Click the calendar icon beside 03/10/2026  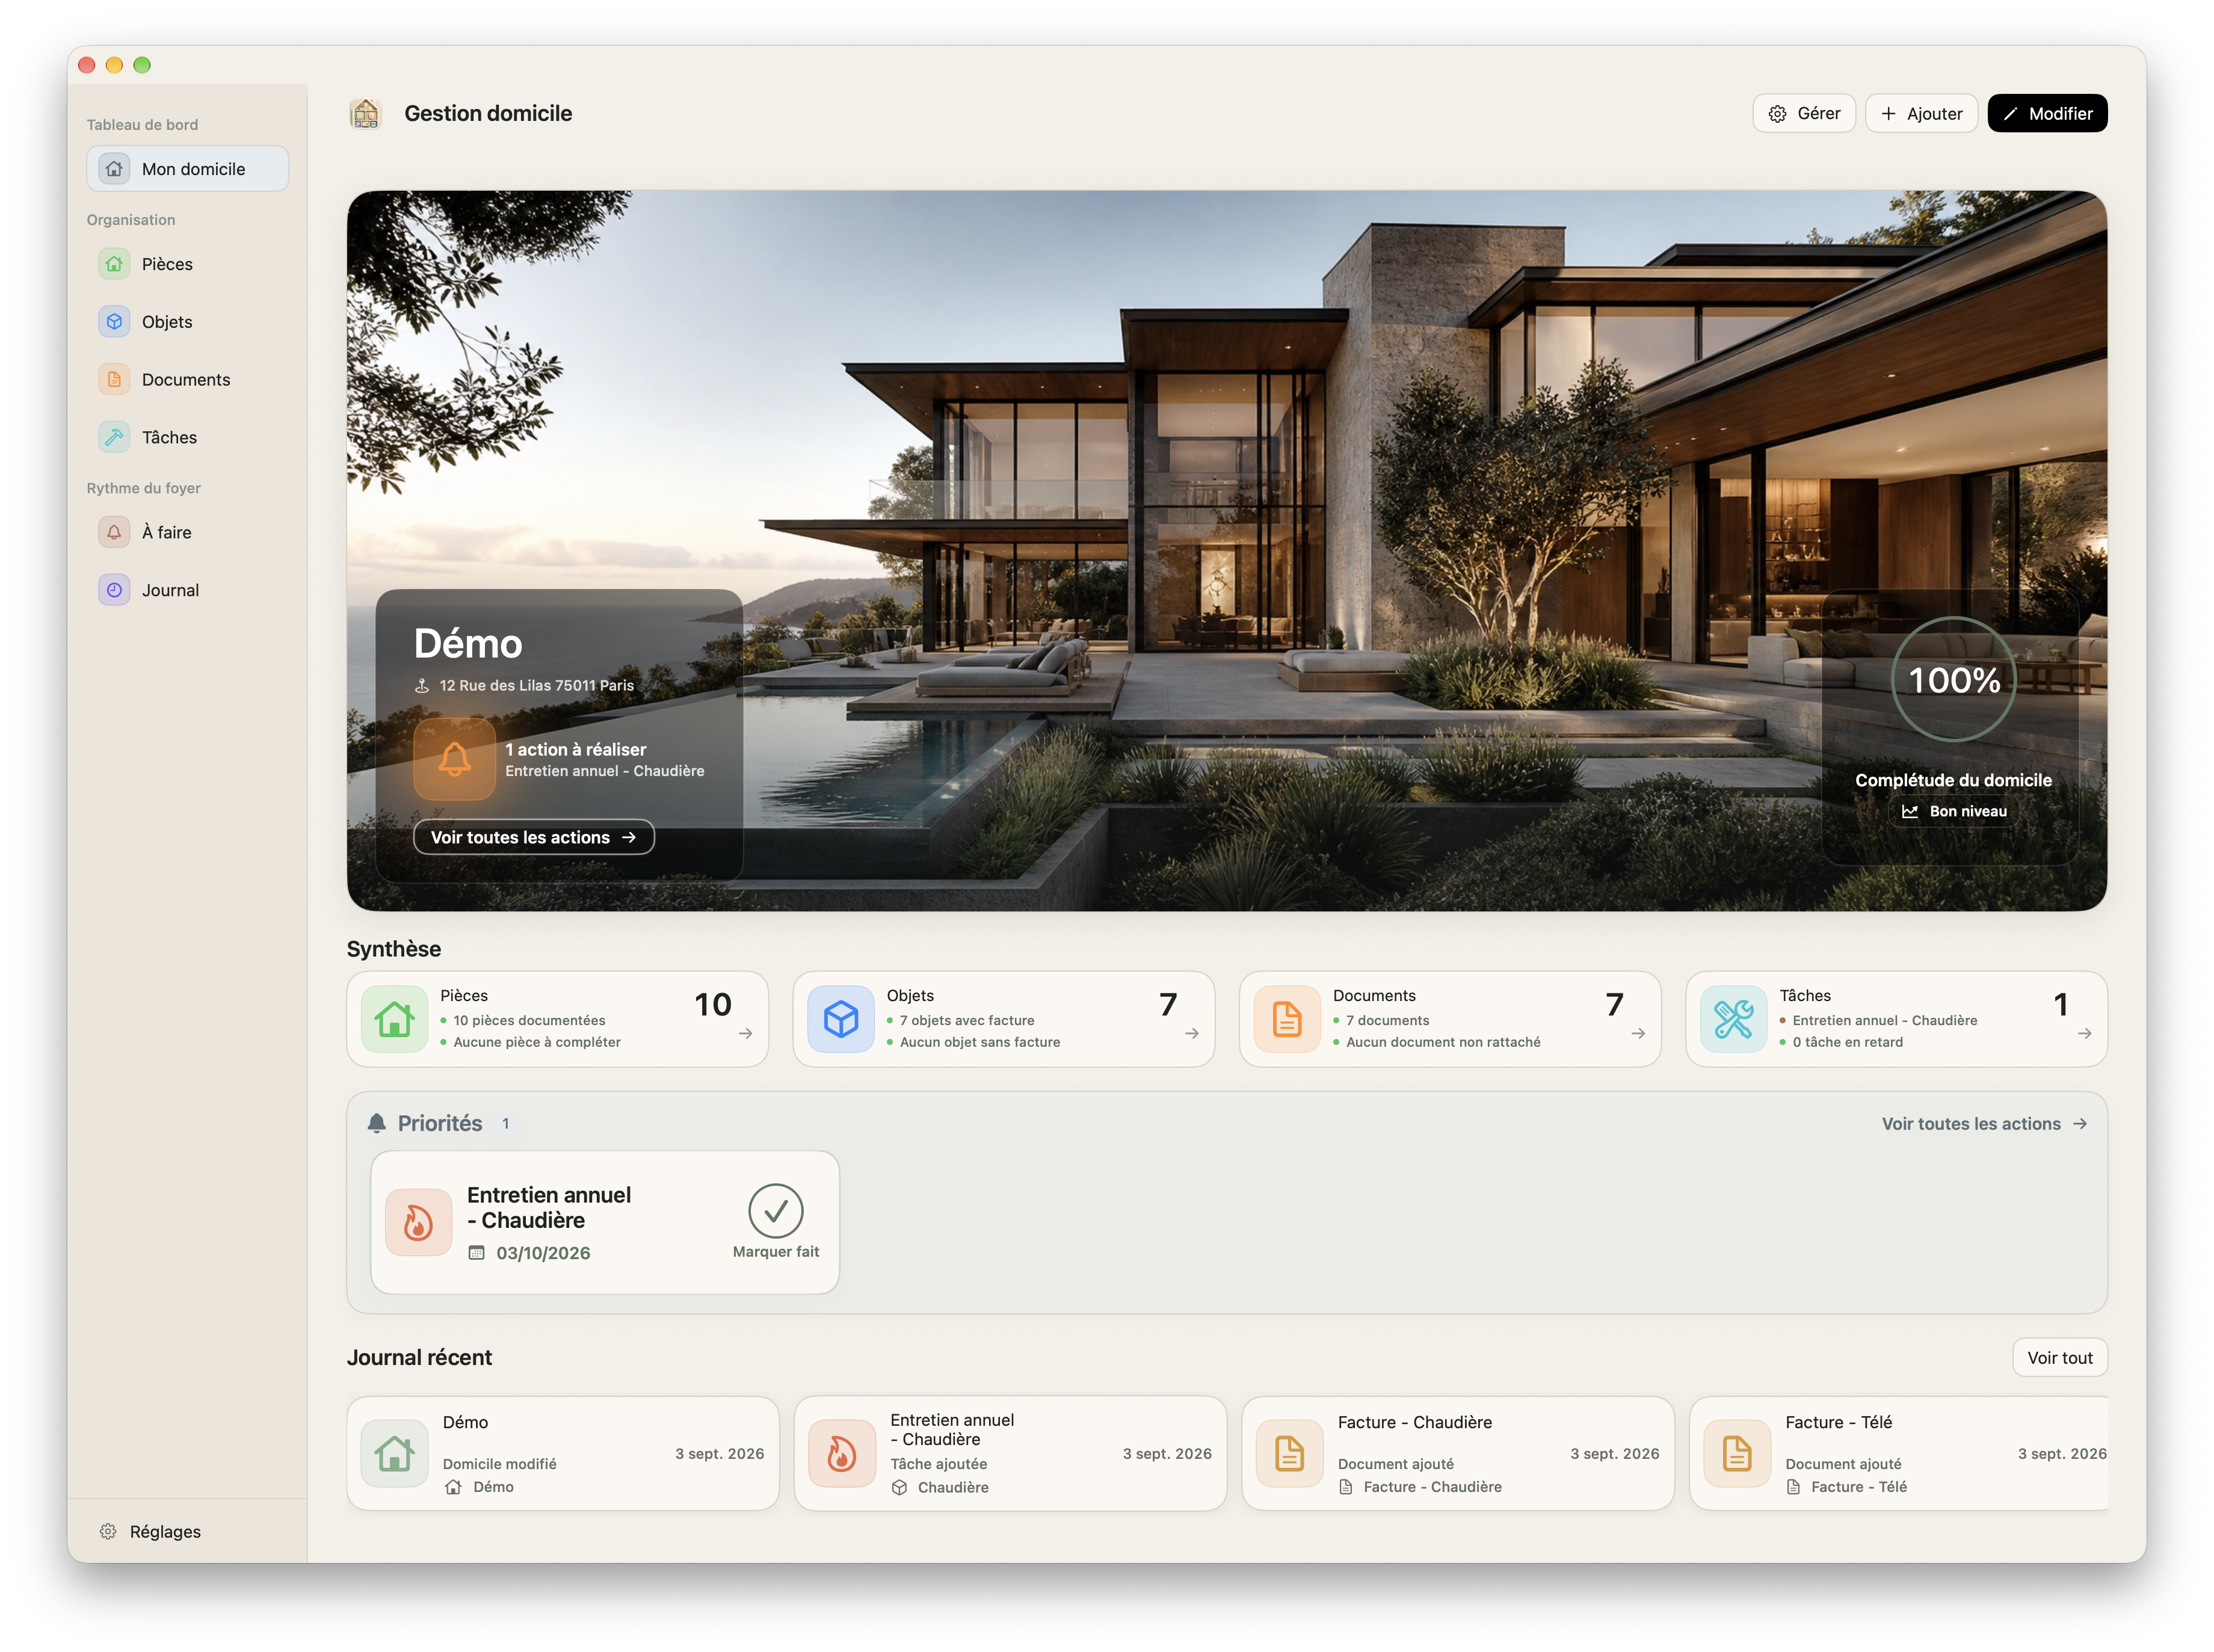coord(476,1253)
